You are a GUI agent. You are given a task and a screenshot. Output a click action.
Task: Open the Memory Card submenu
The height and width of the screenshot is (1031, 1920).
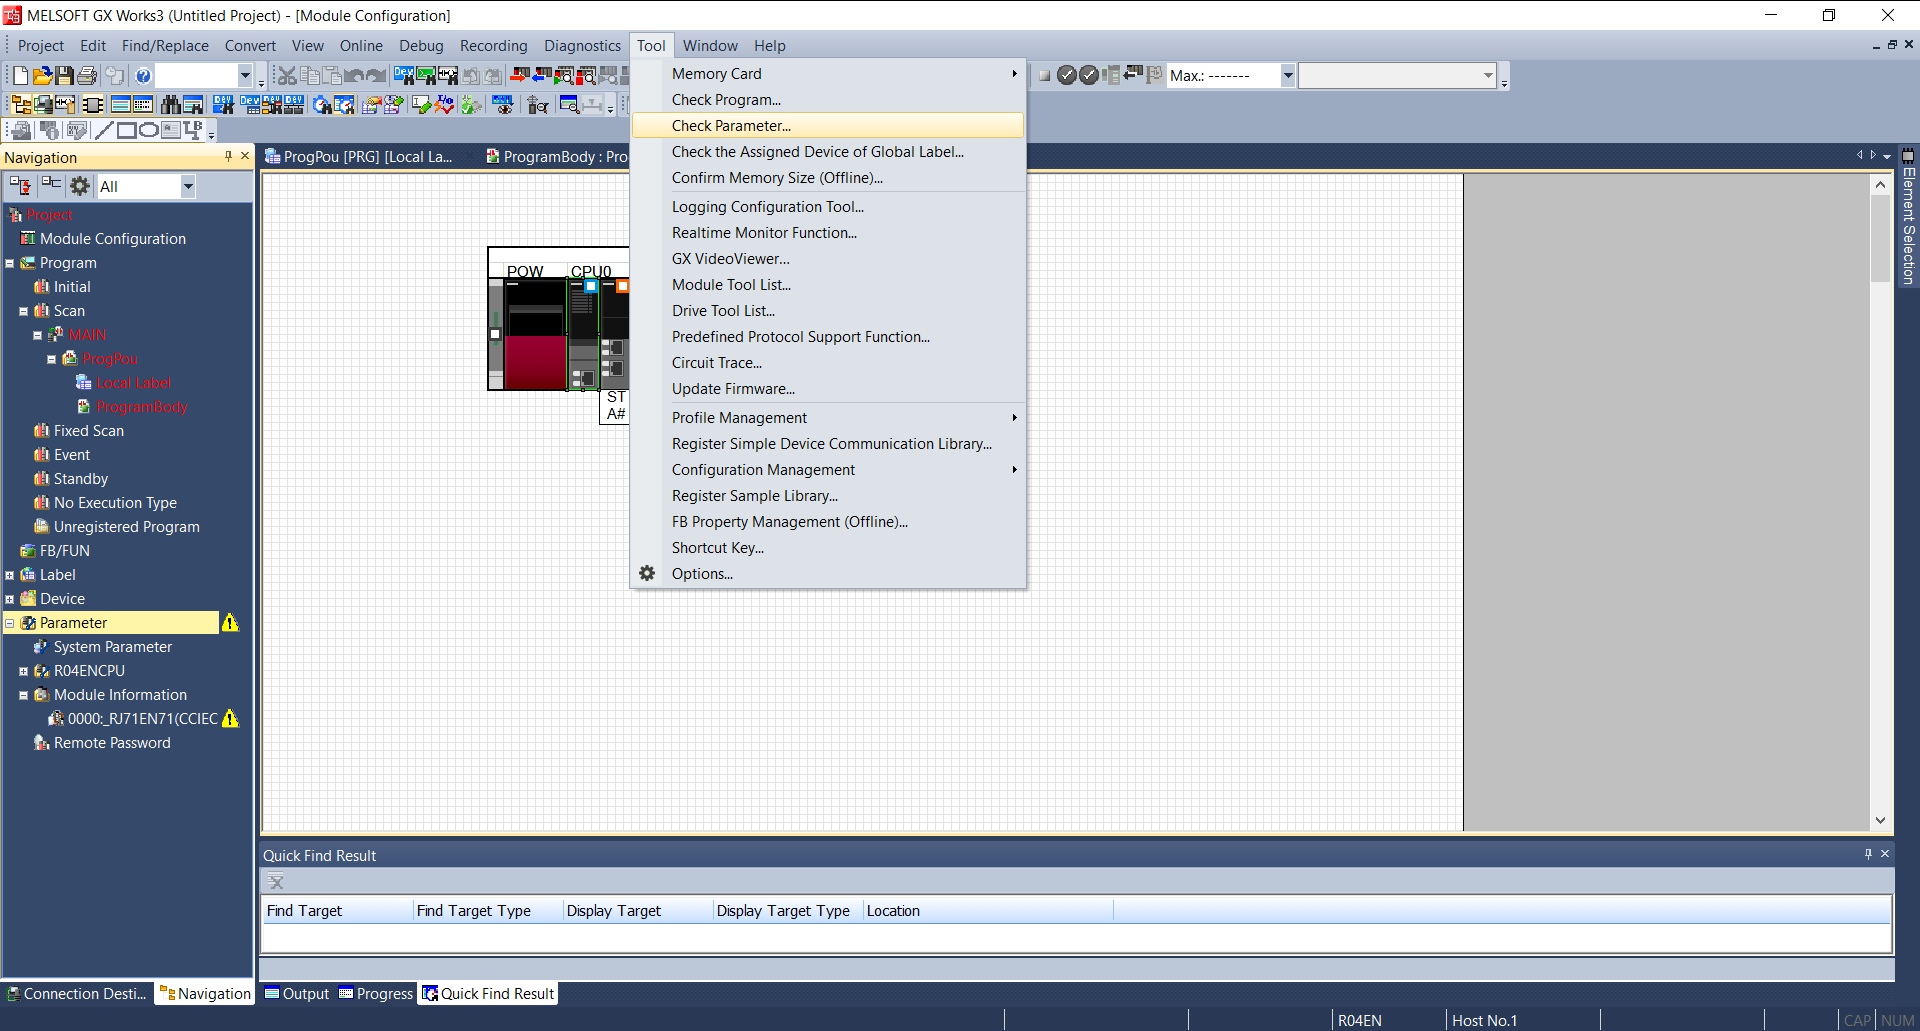point(828,74)
